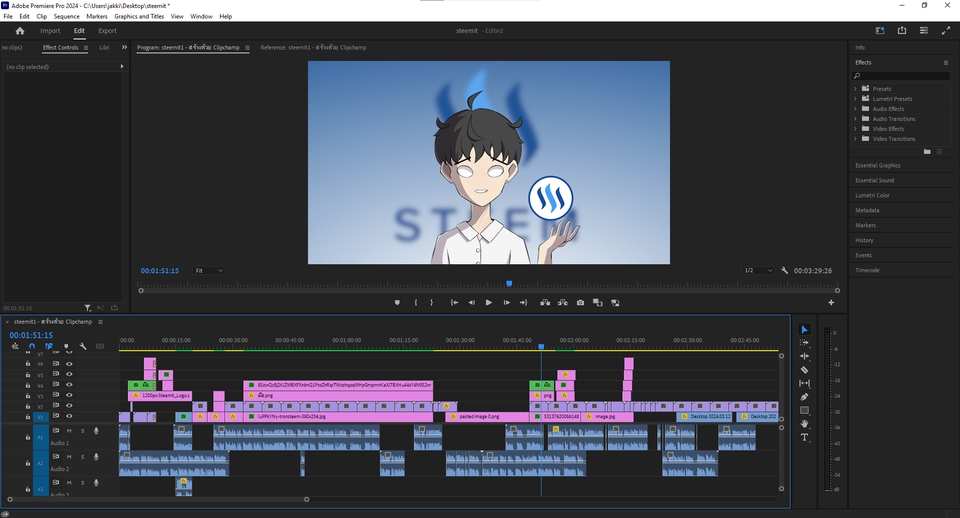Play the program monitor
The width and height of the screenshot is (960, 518).
(x=489, y=302)
